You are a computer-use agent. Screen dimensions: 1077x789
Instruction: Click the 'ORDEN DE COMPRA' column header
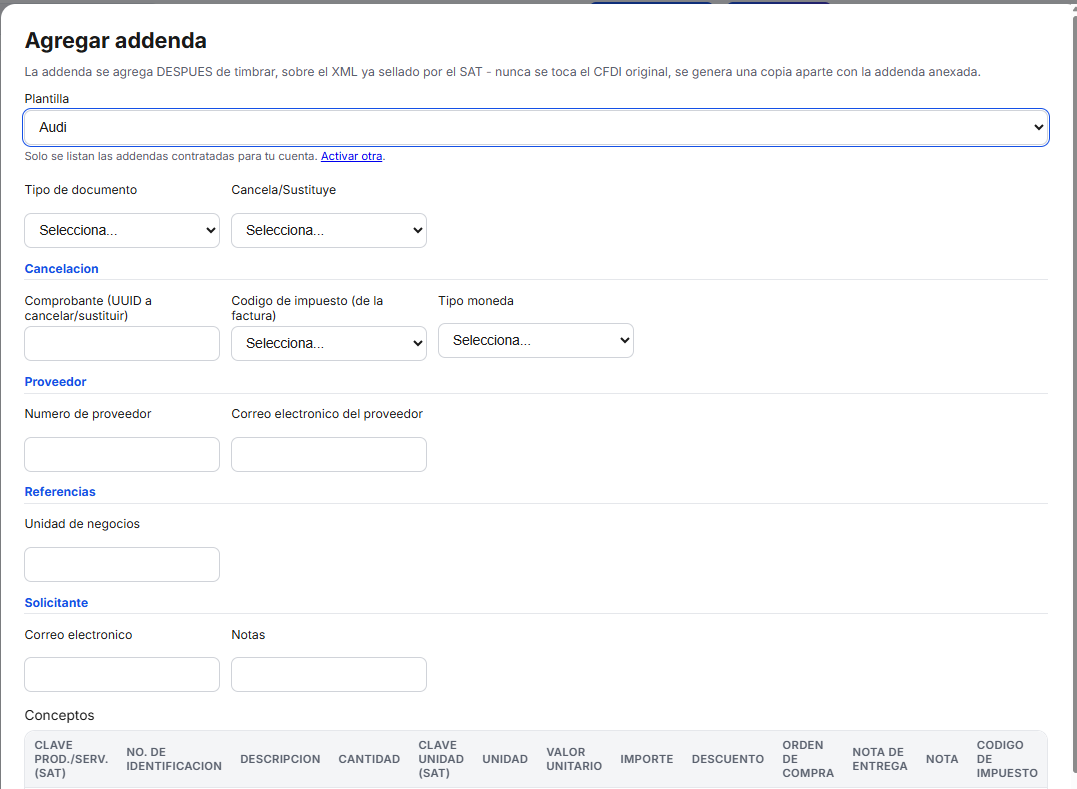tap(808, 759)
